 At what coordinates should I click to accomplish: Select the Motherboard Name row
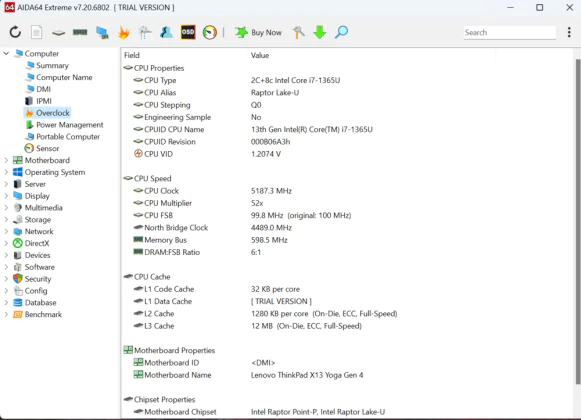[x=347, y=375]
